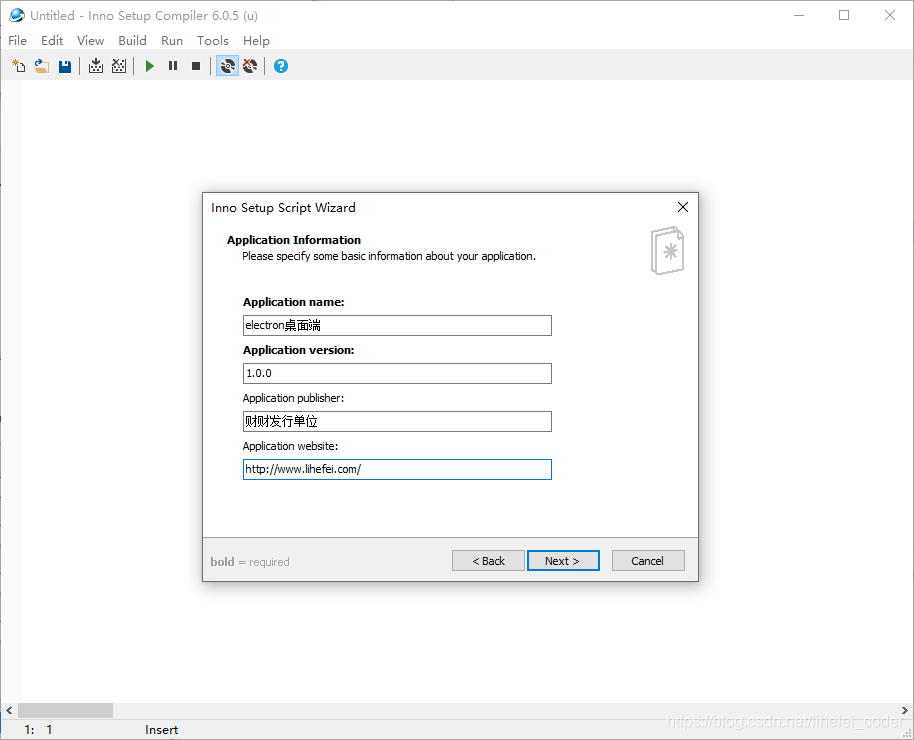Image resolution: width=914 pixels, height=740 pixels.
Task: Click the Target Uninstall toolbar icon
Action: point(250,66)
